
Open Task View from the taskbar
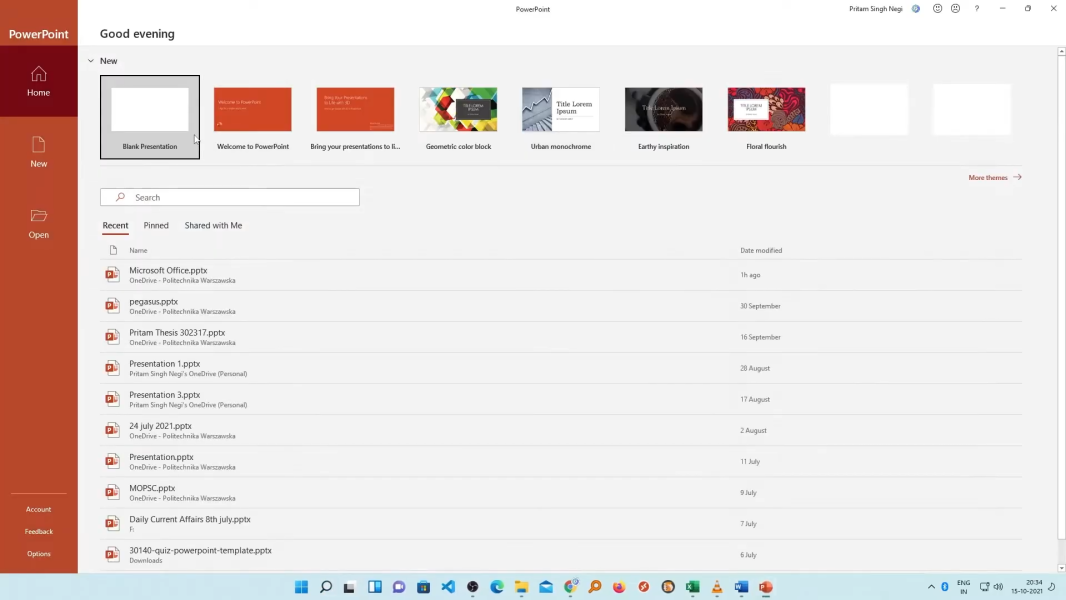[349, 587]
